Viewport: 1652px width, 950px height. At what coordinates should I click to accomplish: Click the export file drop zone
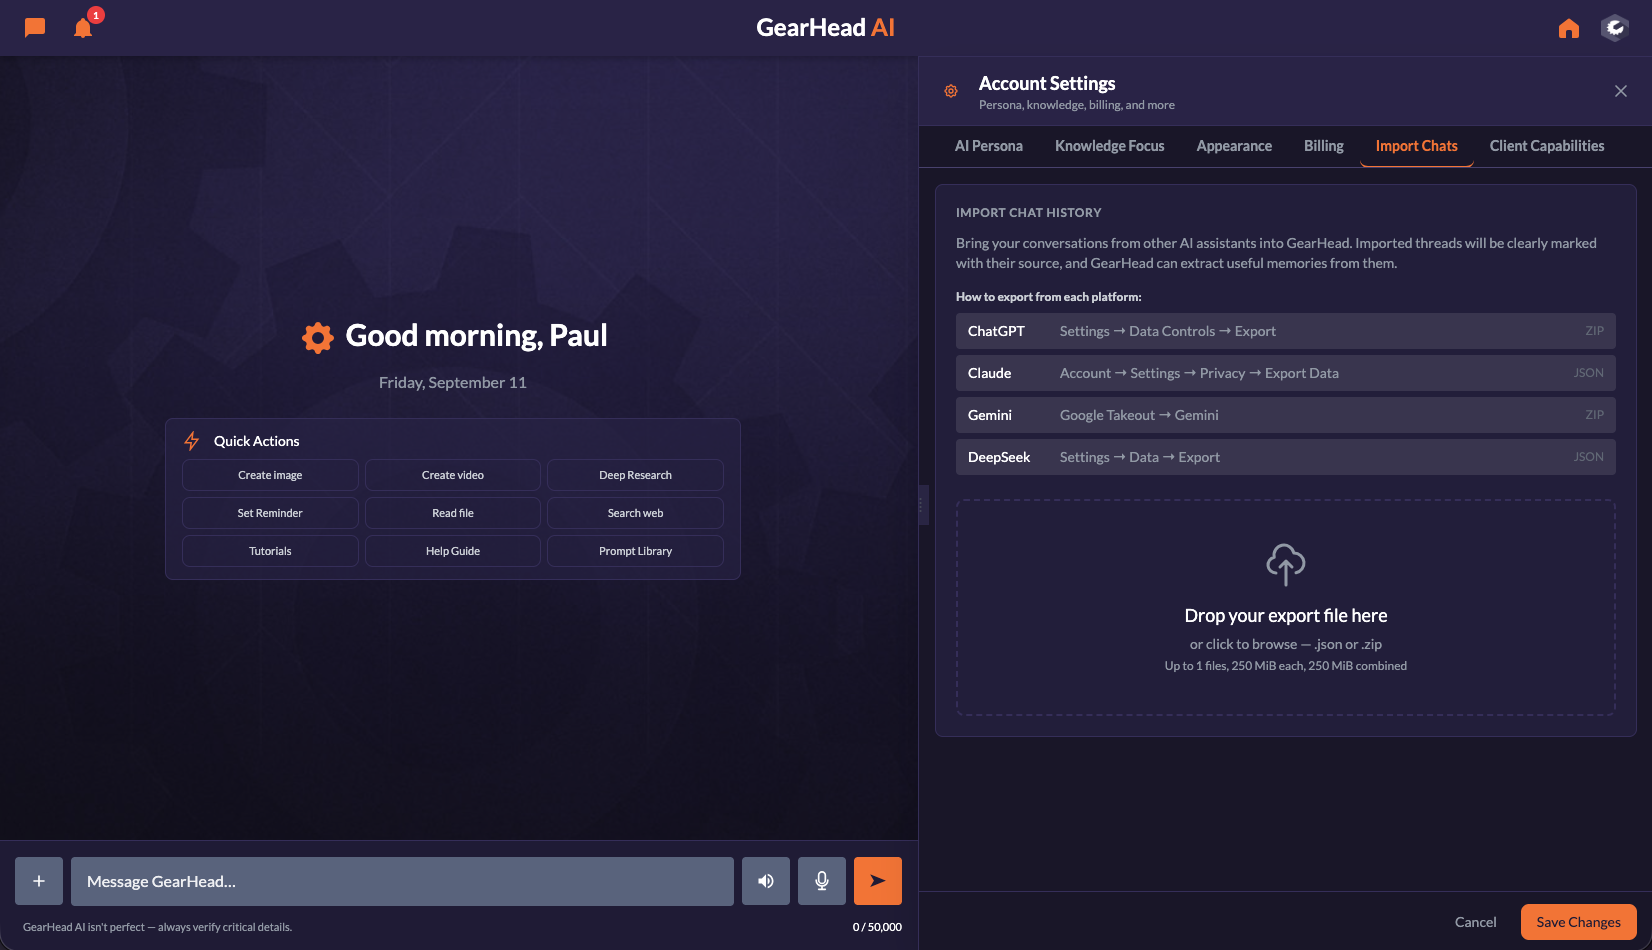point(1286,608)
